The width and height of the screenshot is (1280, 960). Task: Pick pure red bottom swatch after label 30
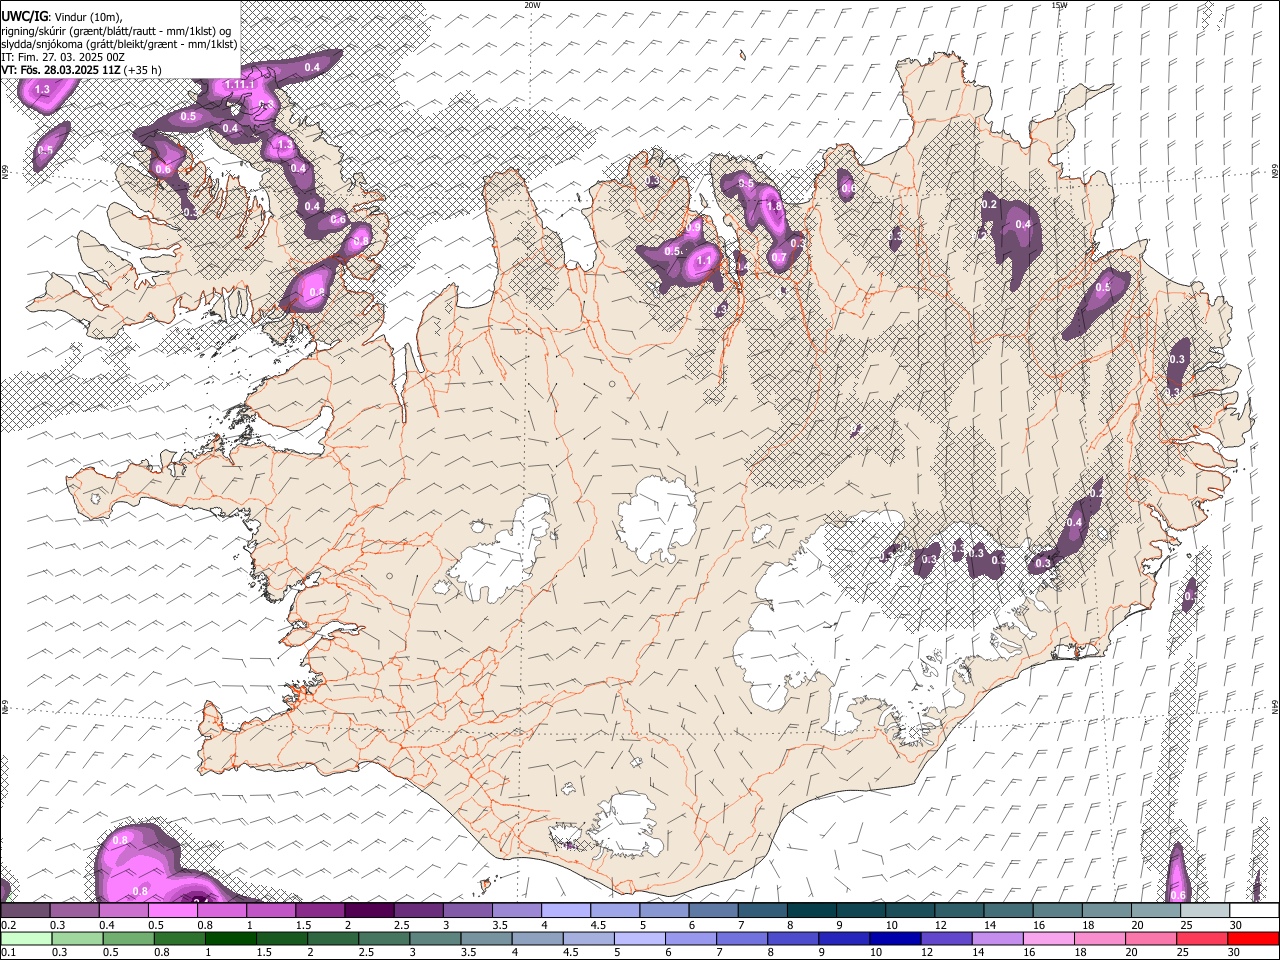tap(1253, 938)
